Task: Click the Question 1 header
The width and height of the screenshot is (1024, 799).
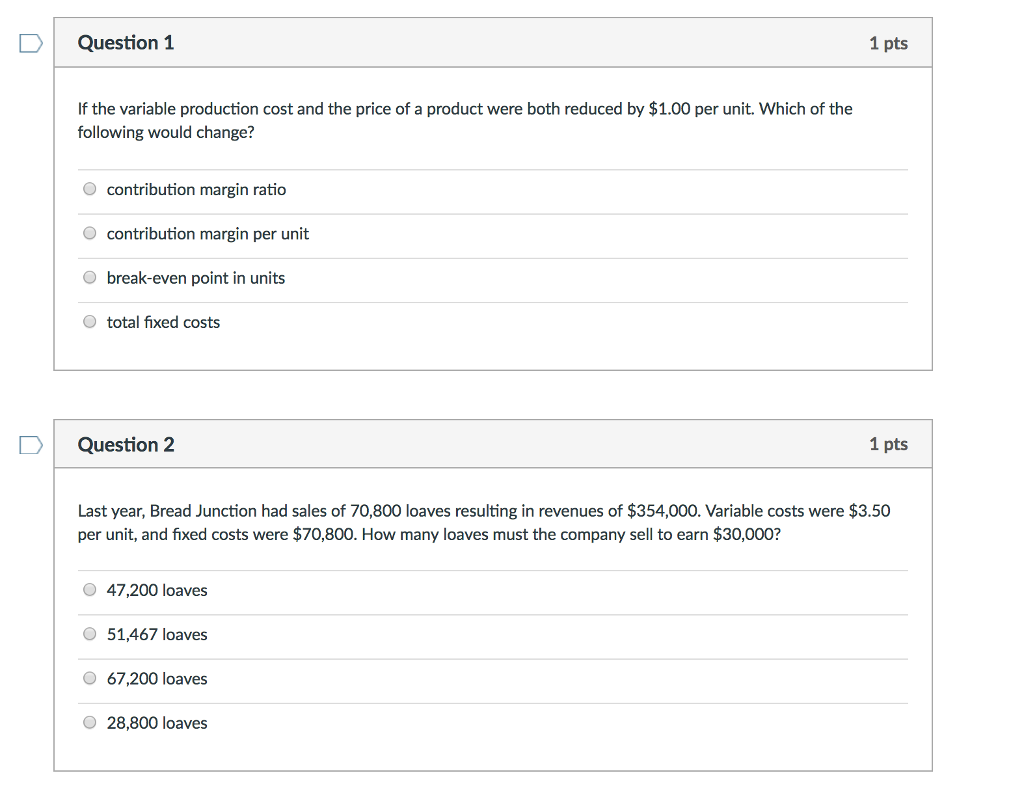Action: (x=125, y=43)
